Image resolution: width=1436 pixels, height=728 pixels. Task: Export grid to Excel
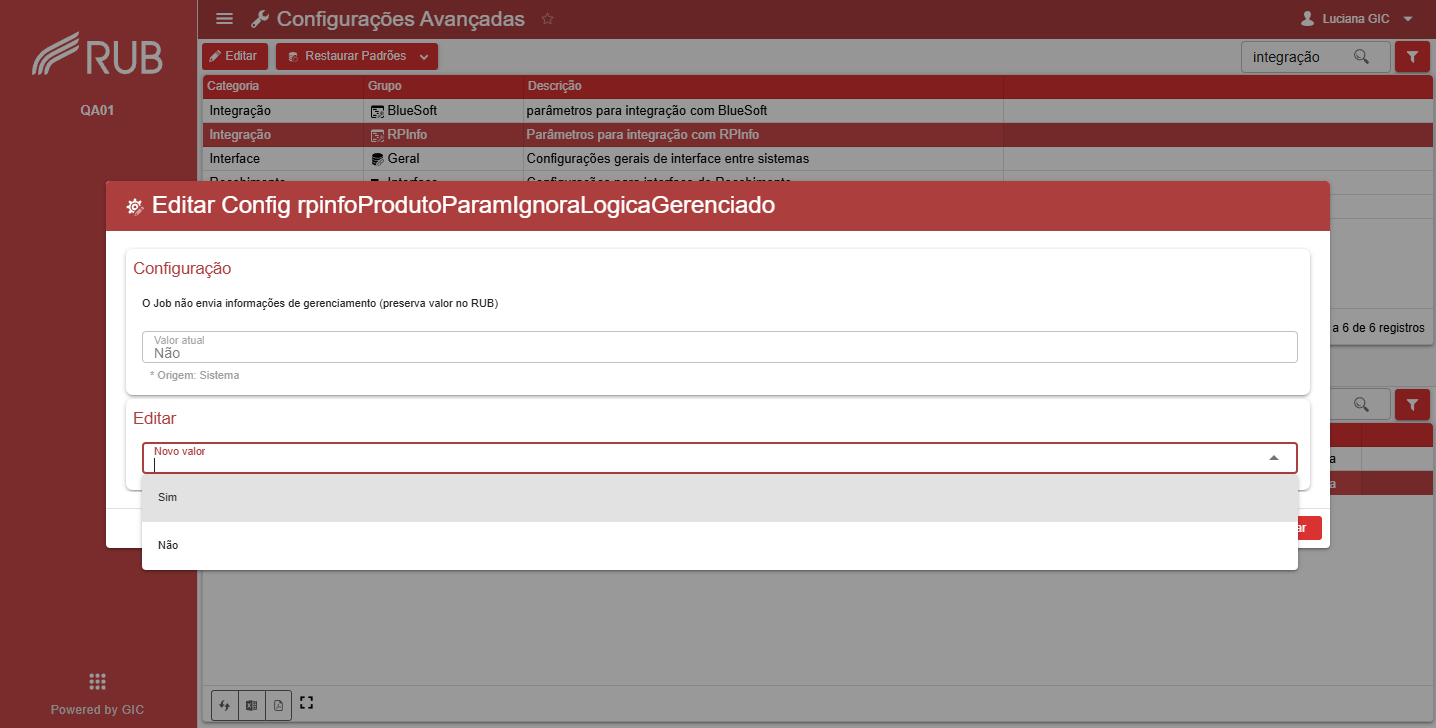[252, 705]
